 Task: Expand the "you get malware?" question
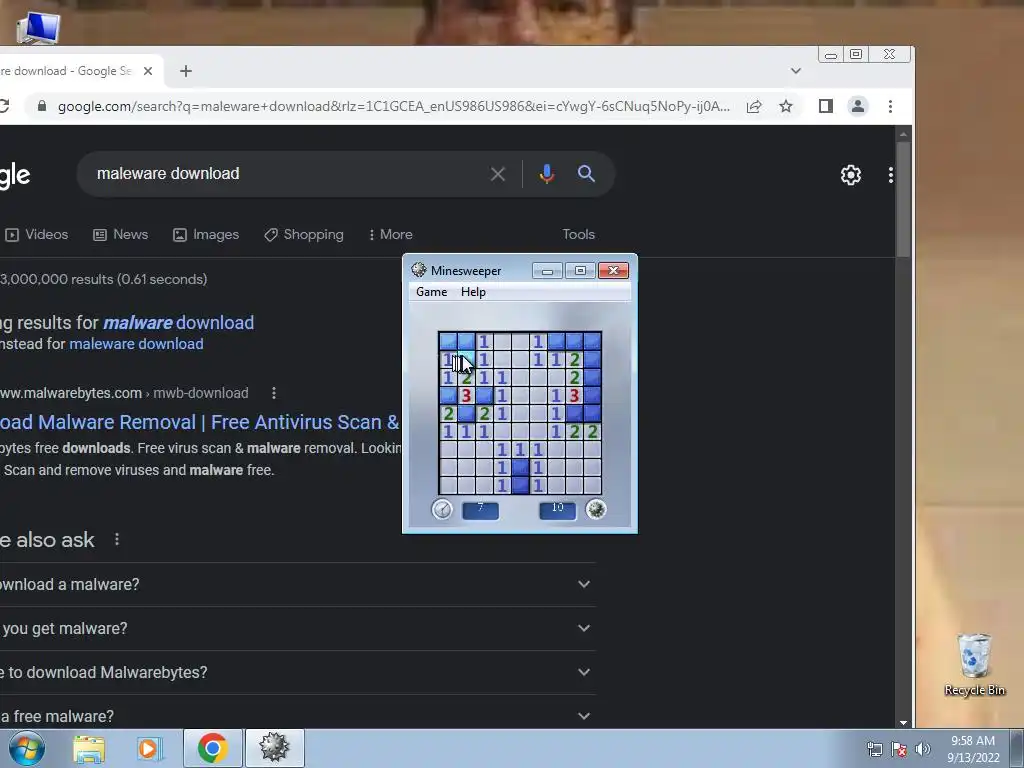(x=297, y=628)
